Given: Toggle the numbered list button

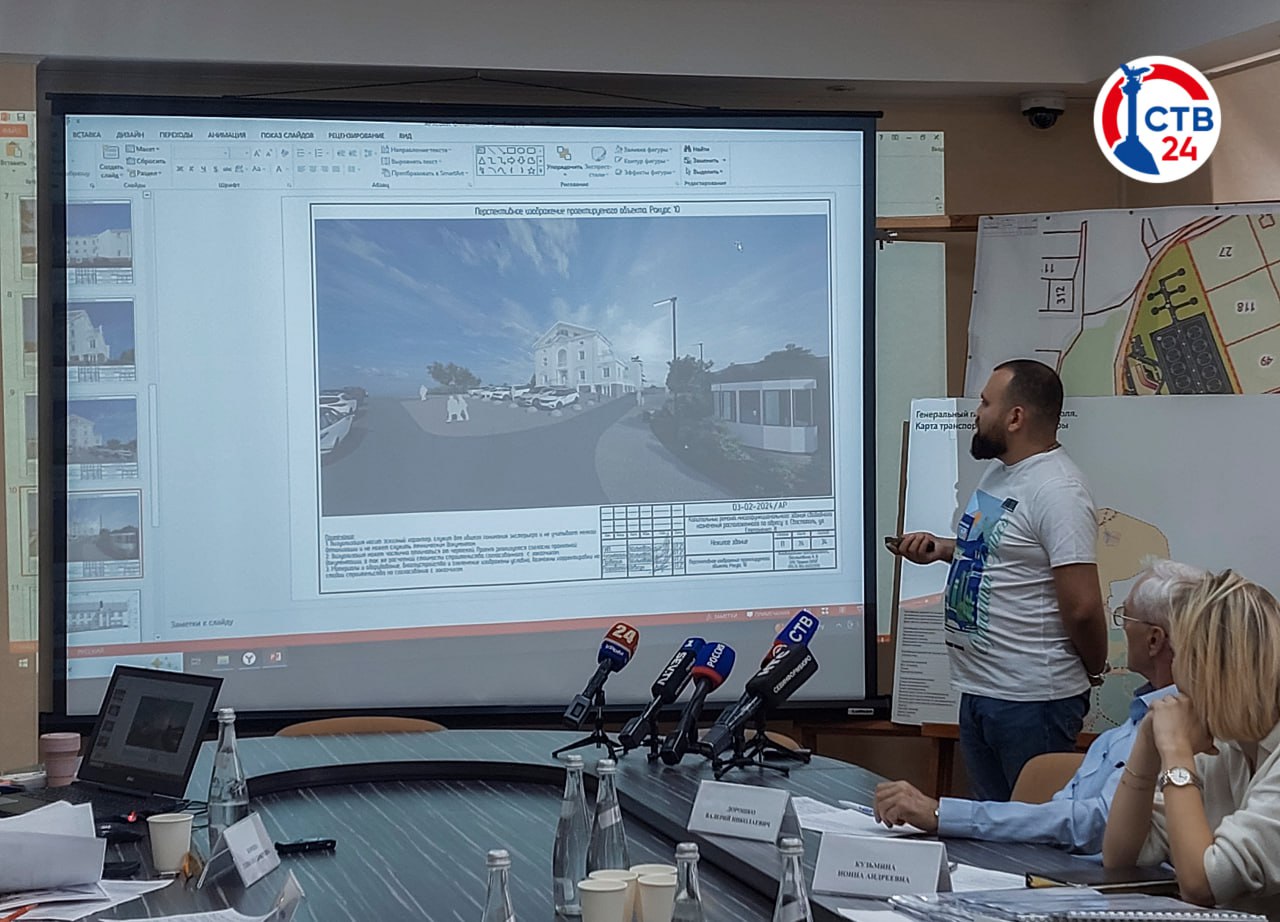Looking at the screenshot, I should coord(320,153).
